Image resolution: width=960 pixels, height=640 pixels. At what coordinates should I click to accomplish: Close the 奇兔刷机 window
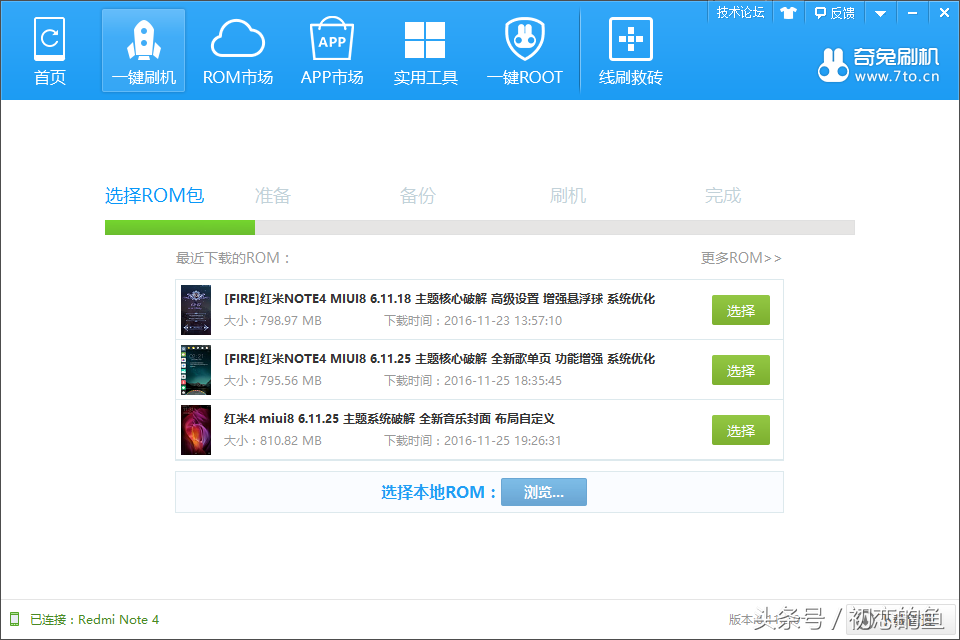click(x=944, y=13)
